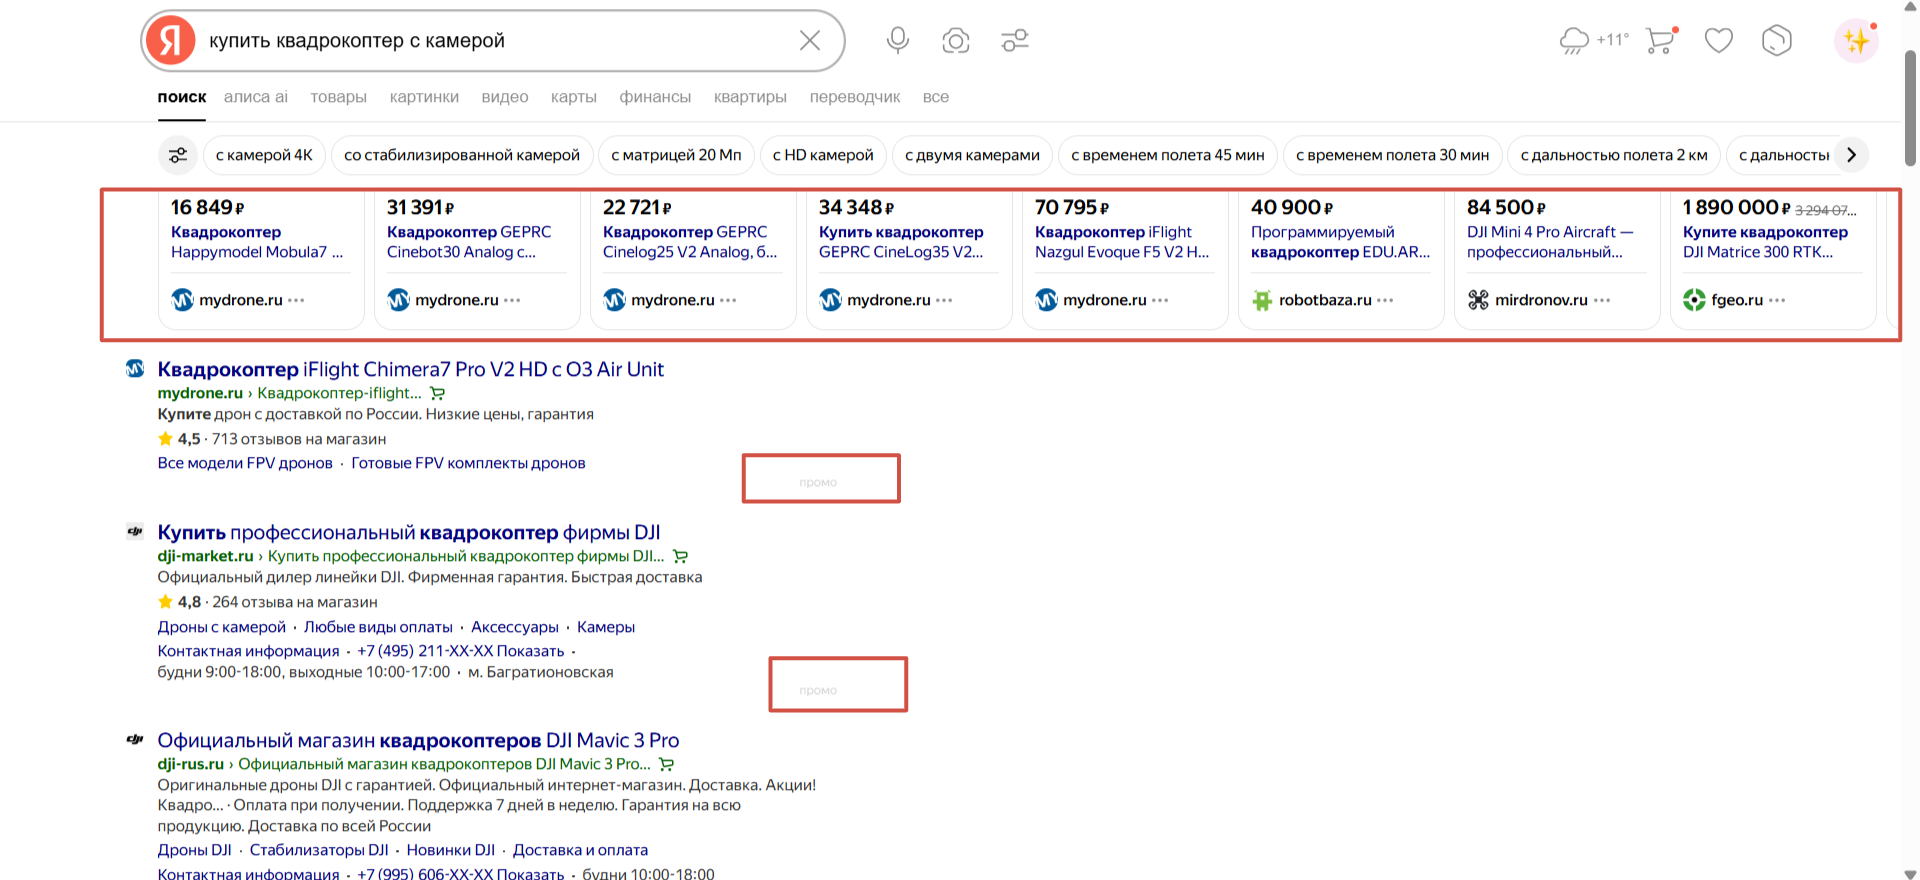
Task: Open more options for mirdronov.ru card
Action: pos(1602,300)
